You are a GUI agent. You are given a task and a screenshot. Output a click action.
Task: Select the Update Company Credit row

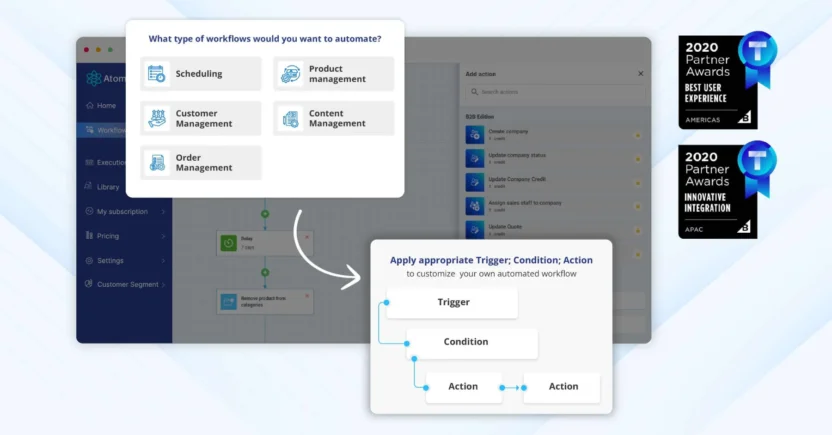[555, 182]
